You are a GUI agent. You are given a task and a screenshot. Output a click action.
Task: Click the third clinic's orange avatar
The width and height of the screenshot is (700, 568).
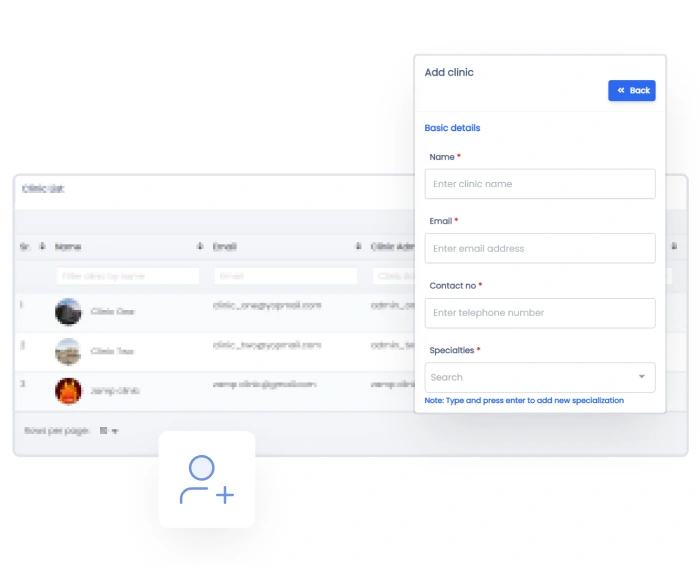pos(68,390)
